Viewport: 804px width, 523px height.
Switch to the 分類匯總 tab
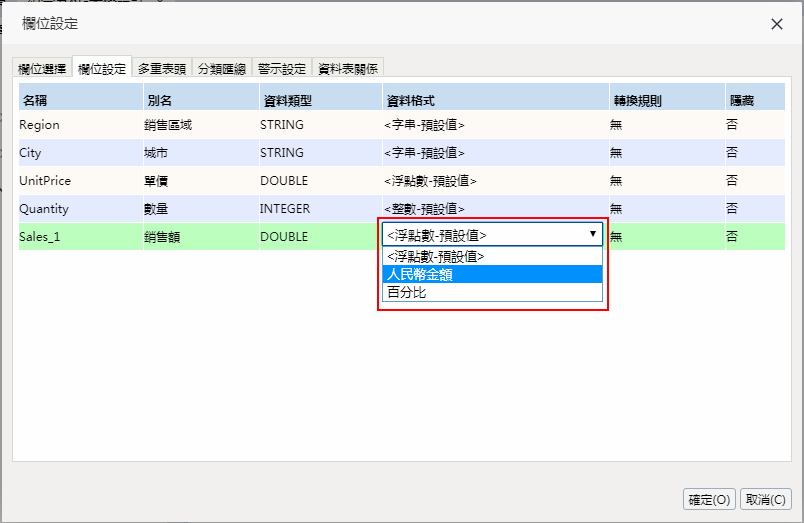pos(222,69)
